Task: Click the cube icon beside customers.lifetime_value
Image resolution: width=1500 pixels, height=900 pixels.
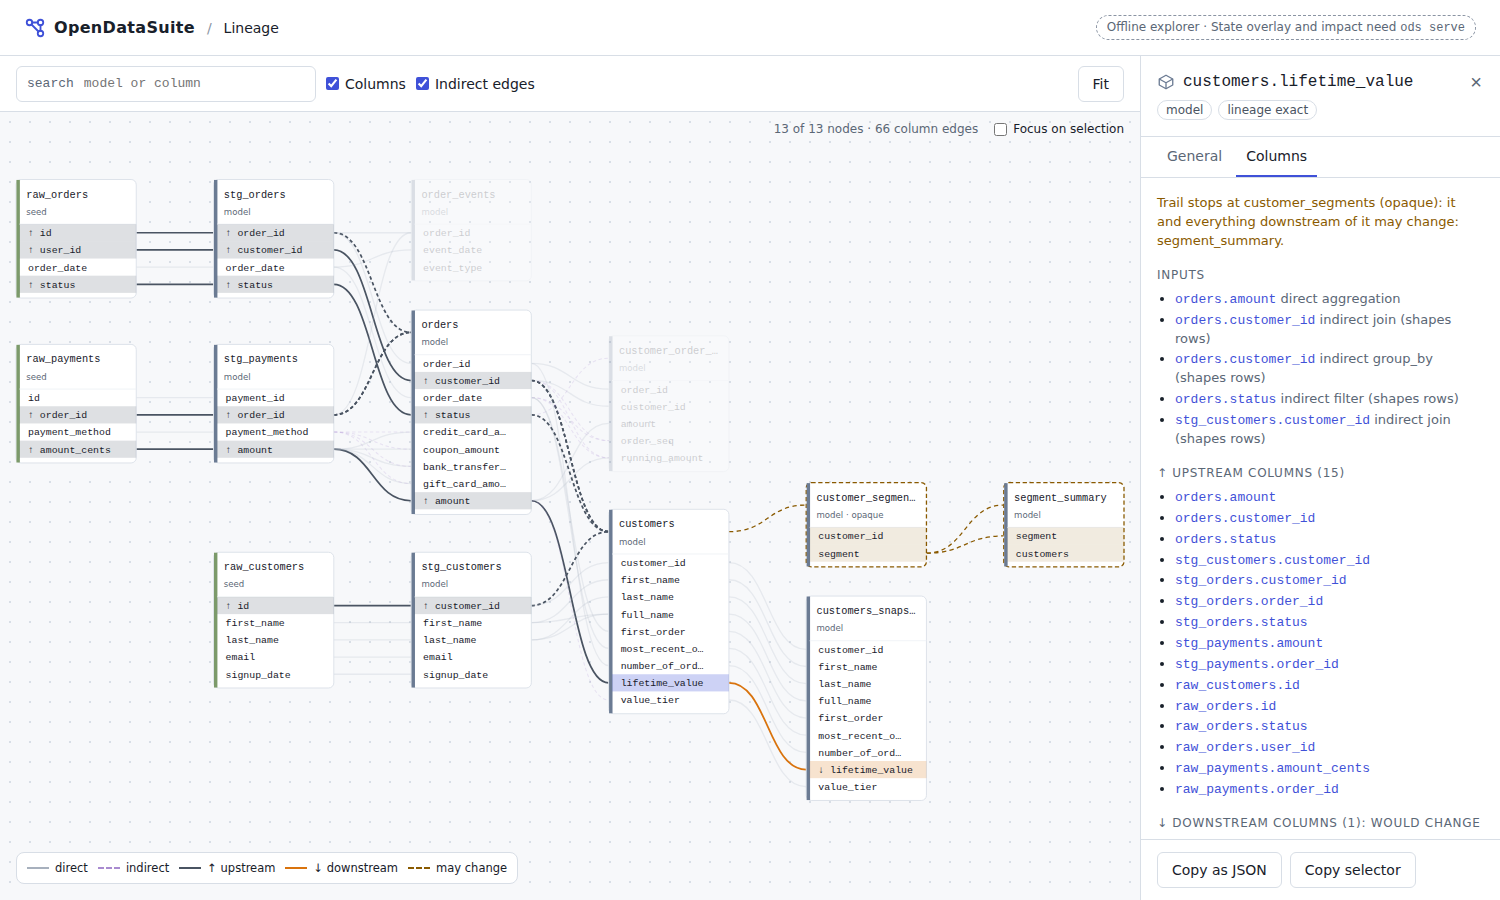Action: coord(1166,82)
